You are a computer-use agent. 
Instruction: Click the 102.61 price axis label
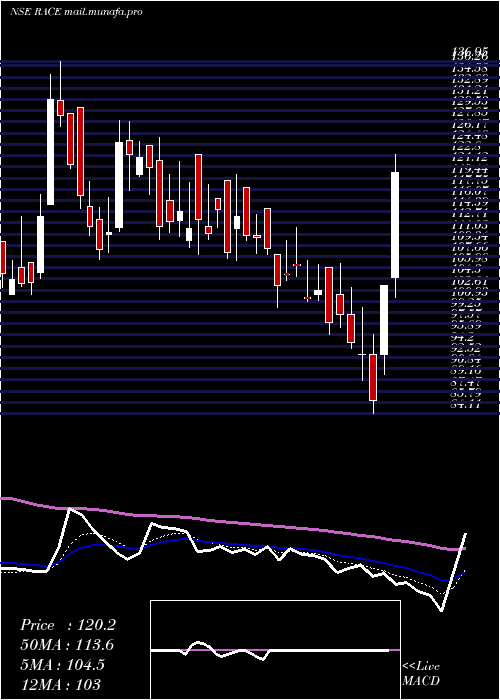pyautogui.click(x=469, y=282)
